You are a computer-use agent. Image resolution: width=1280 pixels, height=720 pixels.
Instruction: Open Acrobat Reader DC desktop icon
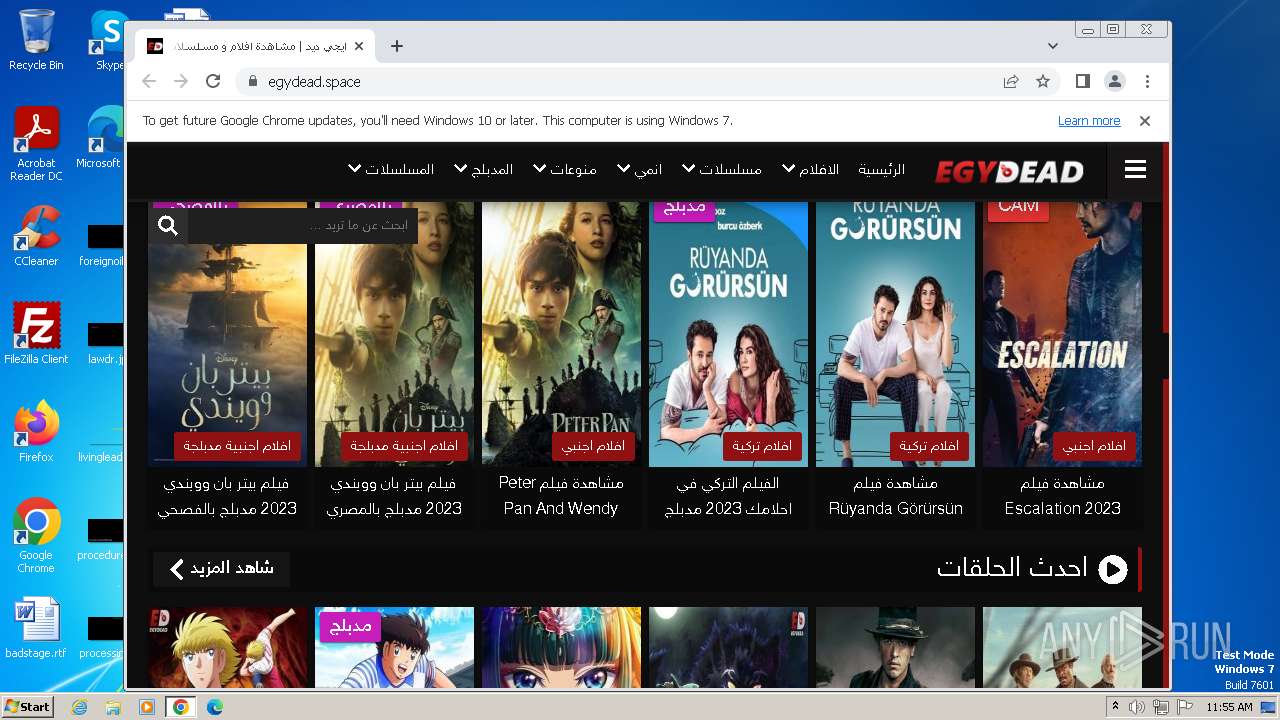[x=36, y=145]
